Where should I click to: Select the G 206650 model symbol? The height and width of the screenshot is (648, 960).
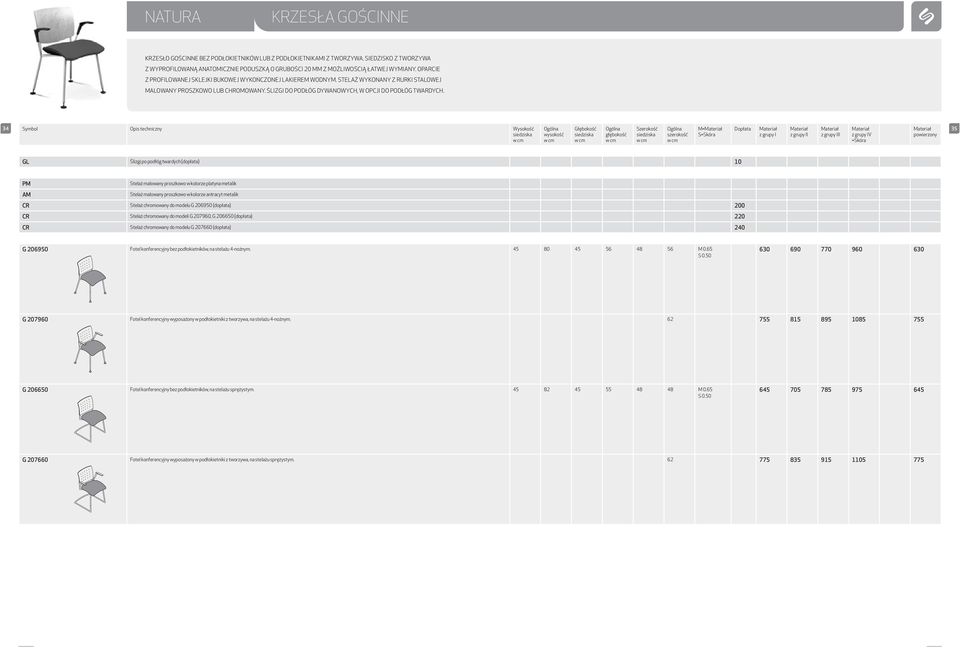click(35, 390)
